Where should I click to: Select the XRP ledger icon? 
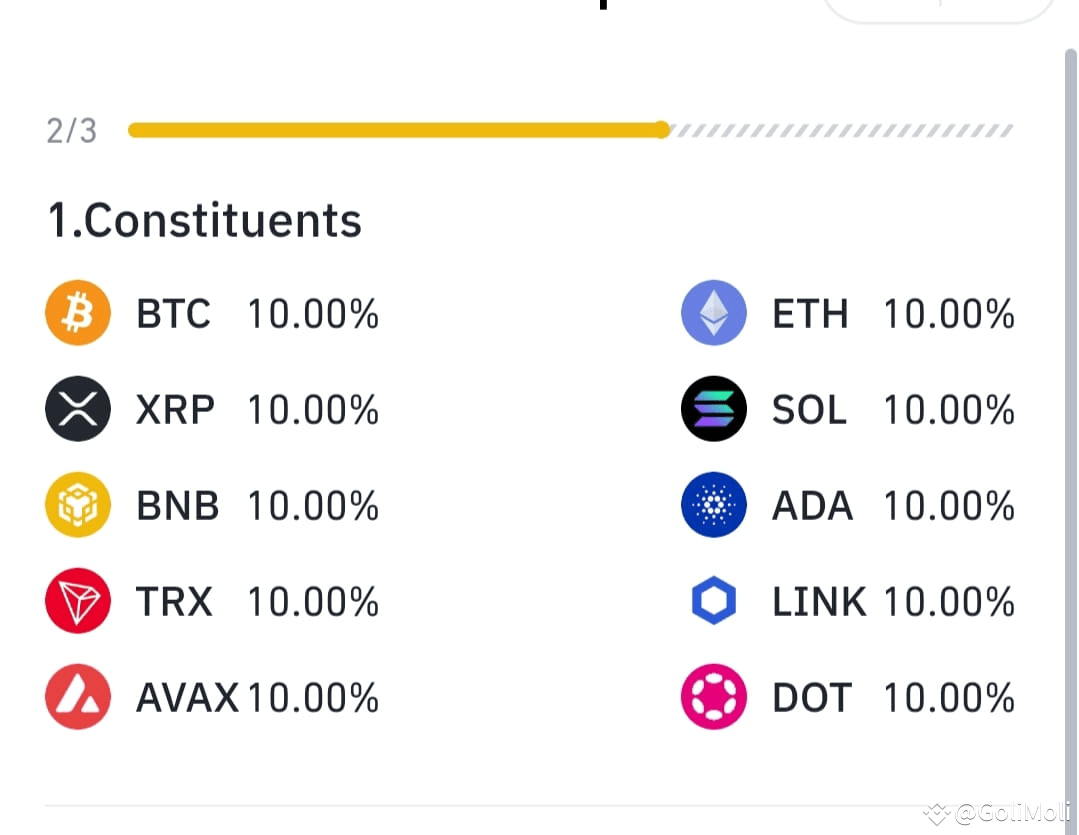77,409
